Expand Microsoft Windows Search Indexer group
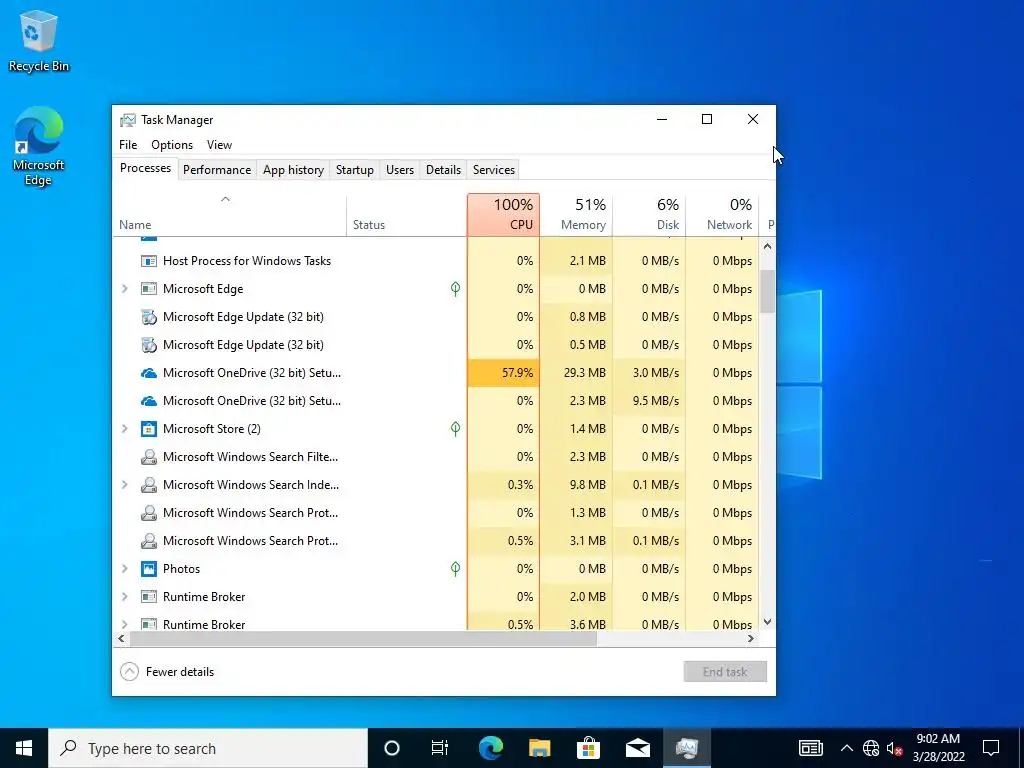This screenshot has width=1024, height=768. pos(125,485)
